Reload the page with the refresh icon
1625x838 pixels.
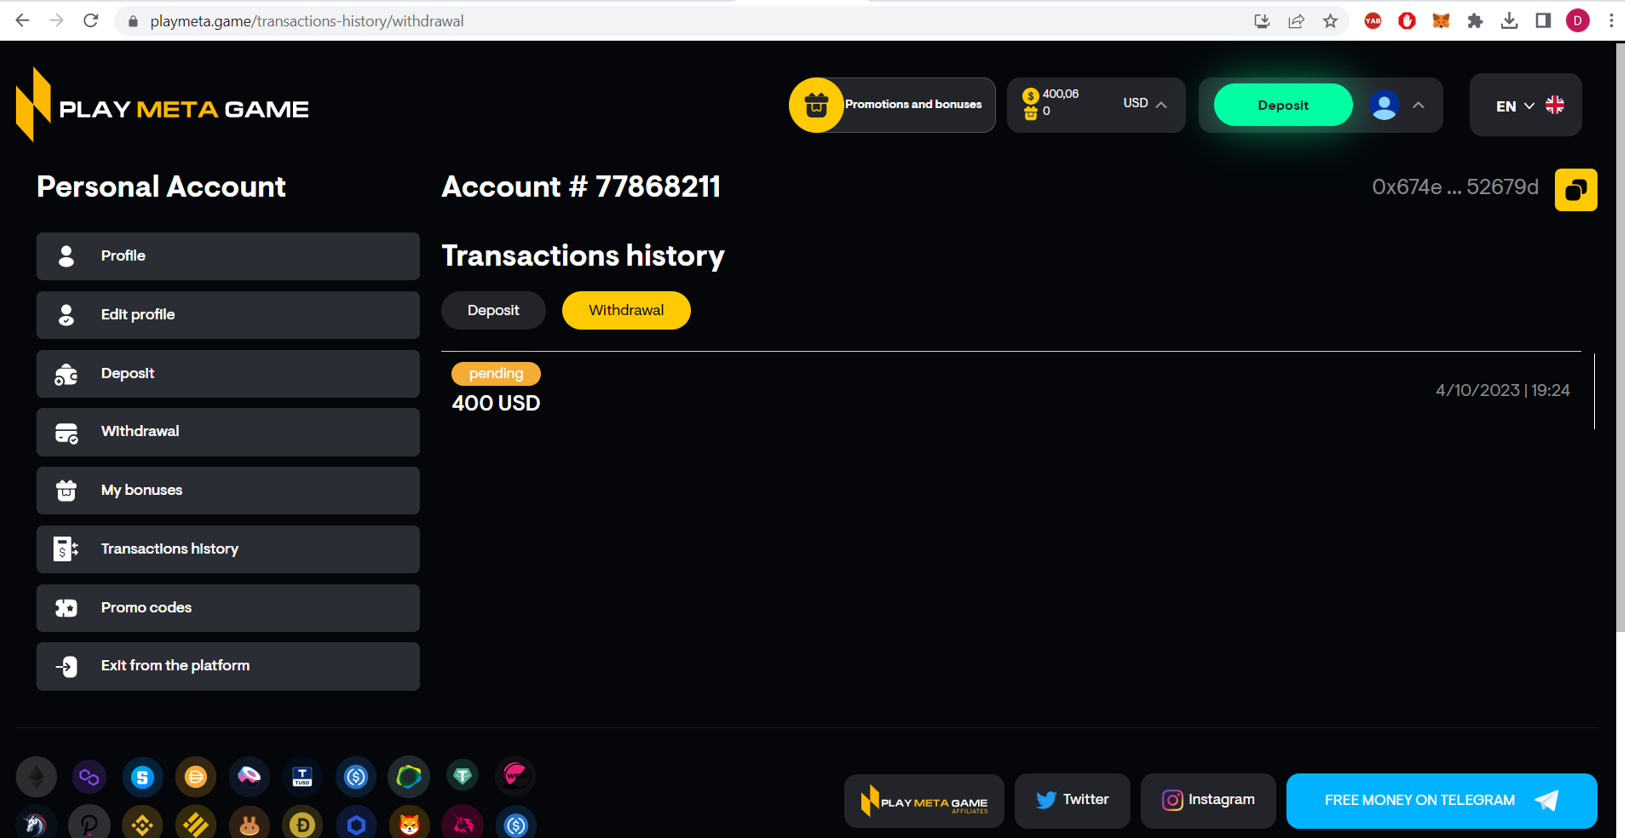point(91,21)
